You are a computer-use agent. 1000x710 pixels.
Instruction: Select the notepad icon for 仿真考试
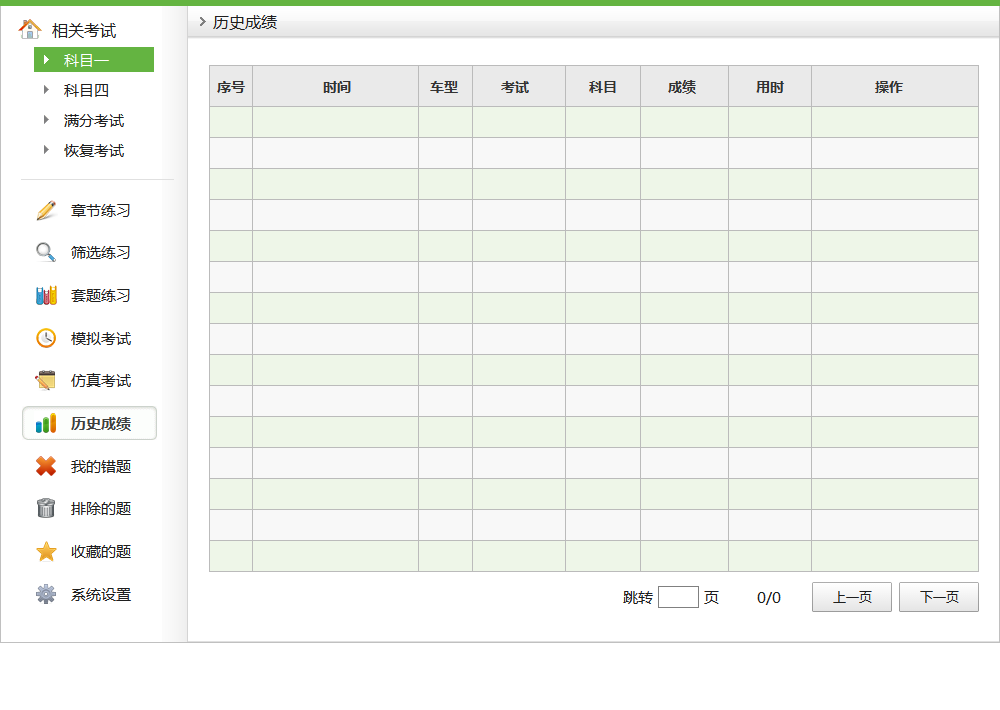[x=44, y=380]
